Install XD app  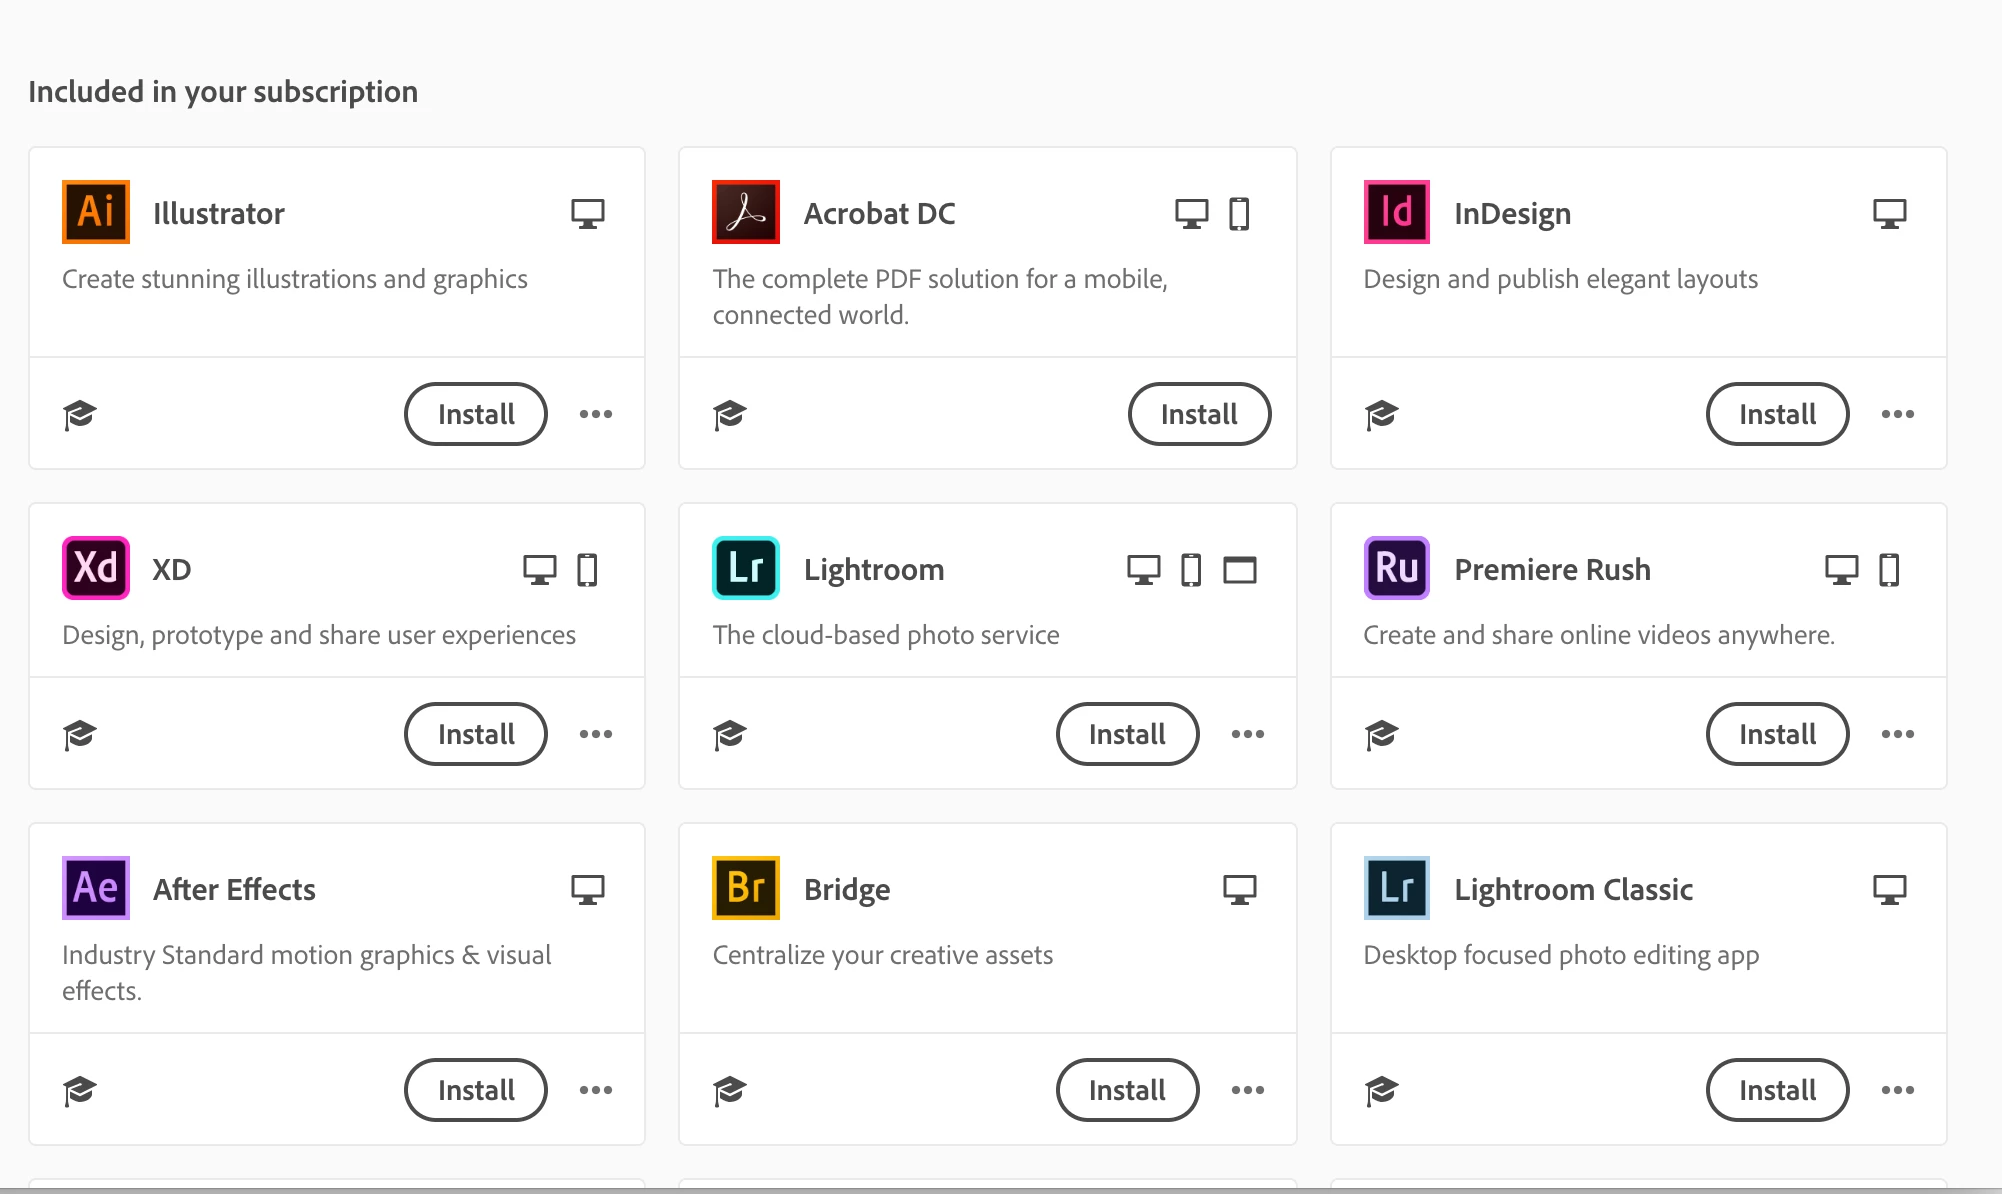[x=476, y=734]
